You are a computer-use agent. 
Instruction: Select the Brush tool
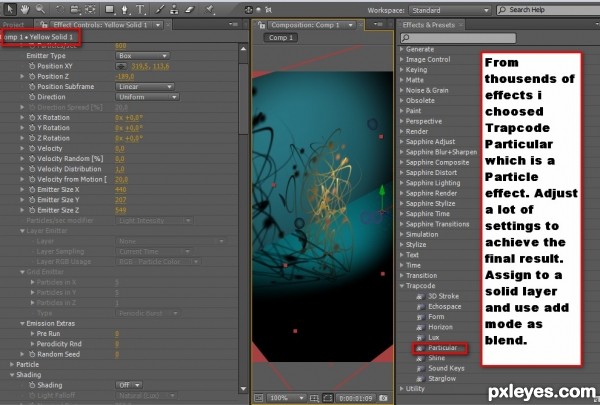tap(160, 9)
